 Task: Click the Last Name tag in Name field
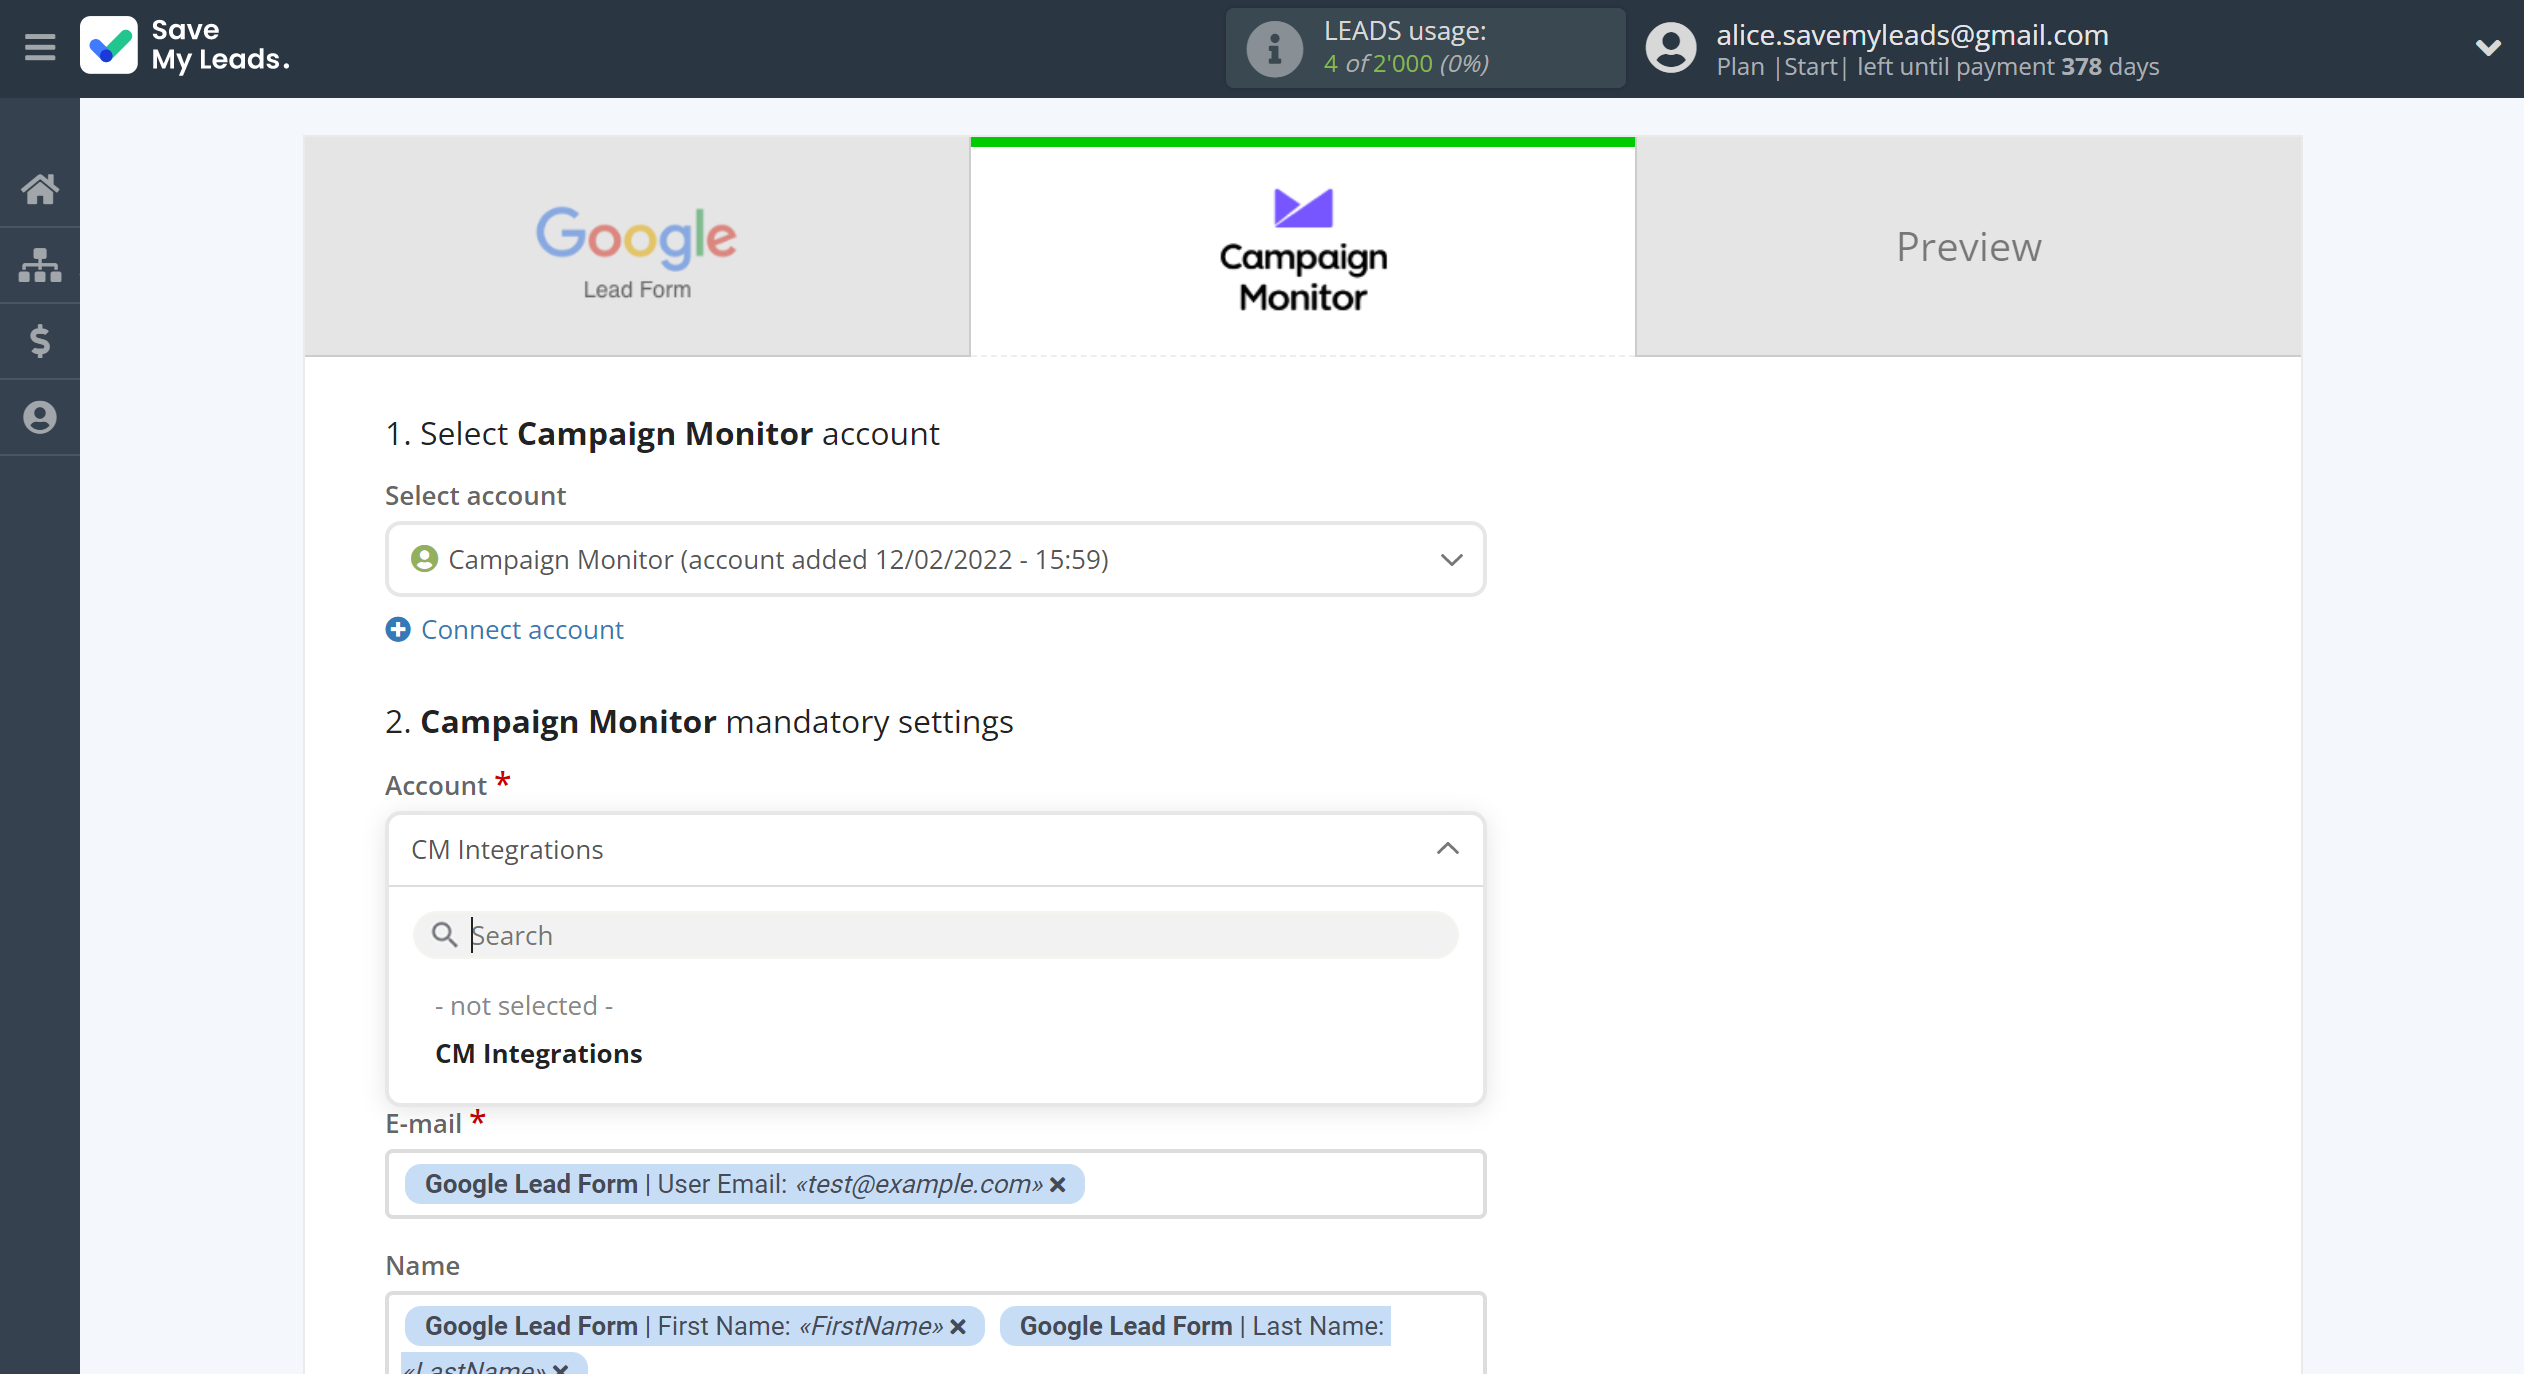click(1195, 1326)
